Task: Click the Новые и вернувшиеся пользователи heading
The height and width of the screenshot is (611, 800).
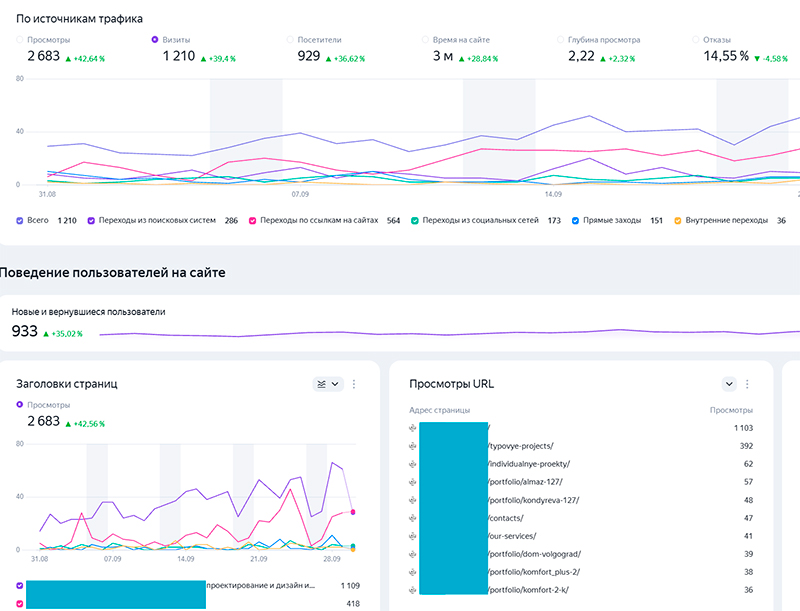Action: tap(88, 312)
